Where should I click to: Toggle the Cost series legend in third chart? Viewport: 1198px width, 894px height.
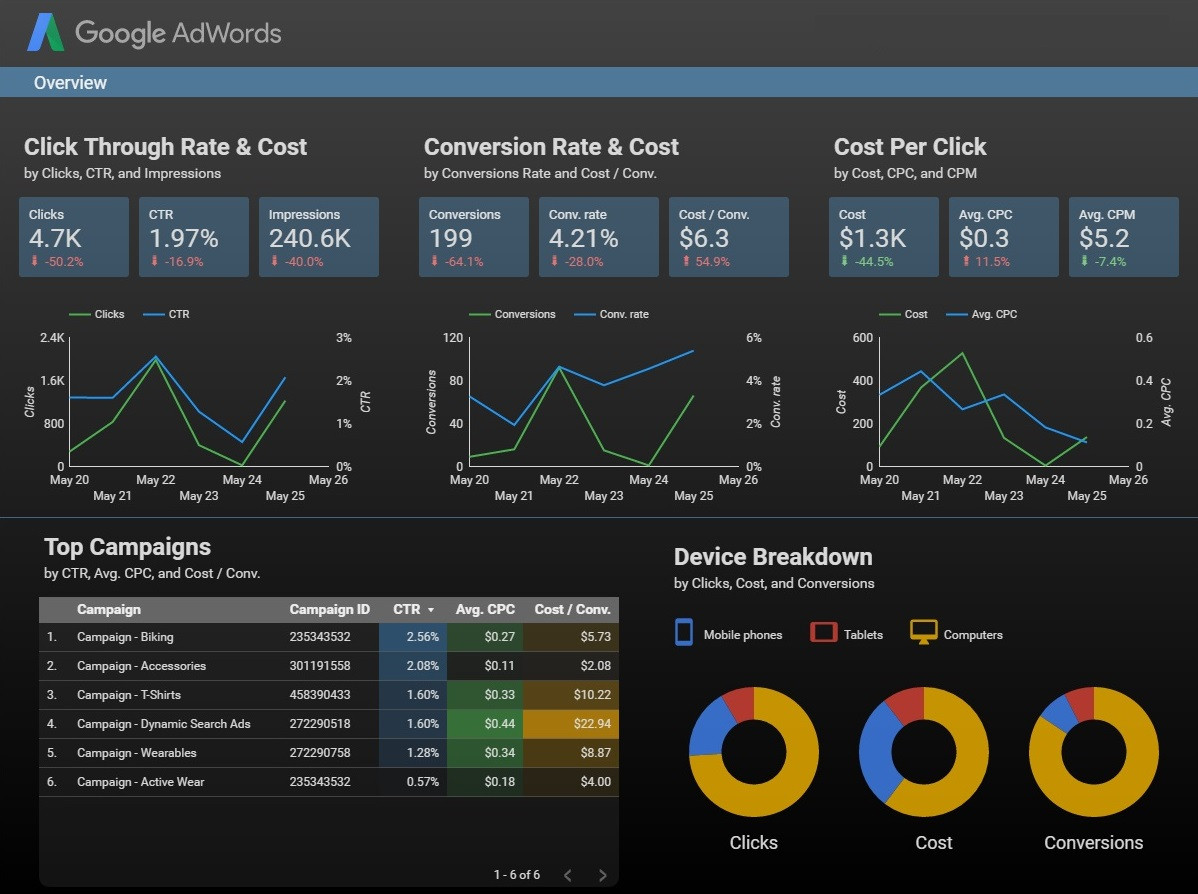903,314
